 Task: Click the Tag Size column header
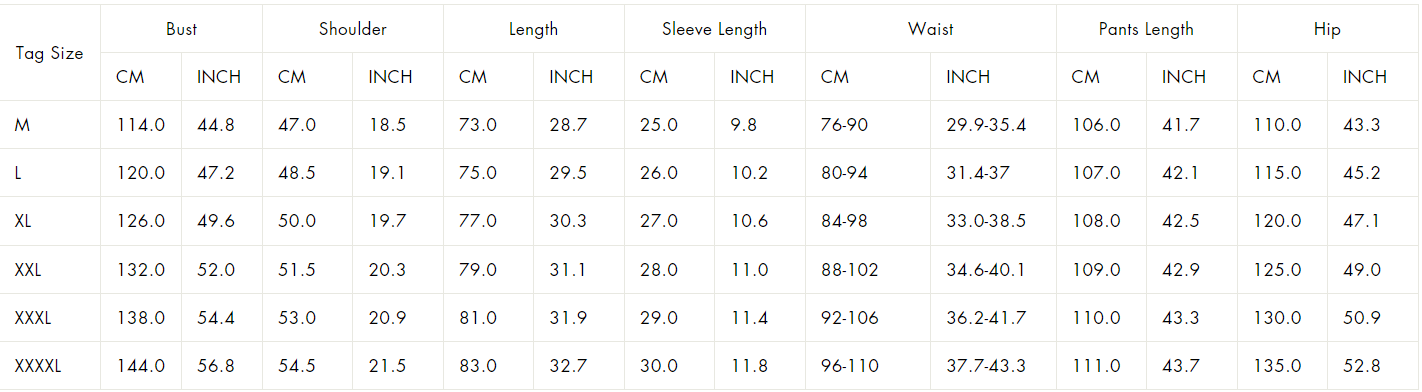click(x=50, y=53)
